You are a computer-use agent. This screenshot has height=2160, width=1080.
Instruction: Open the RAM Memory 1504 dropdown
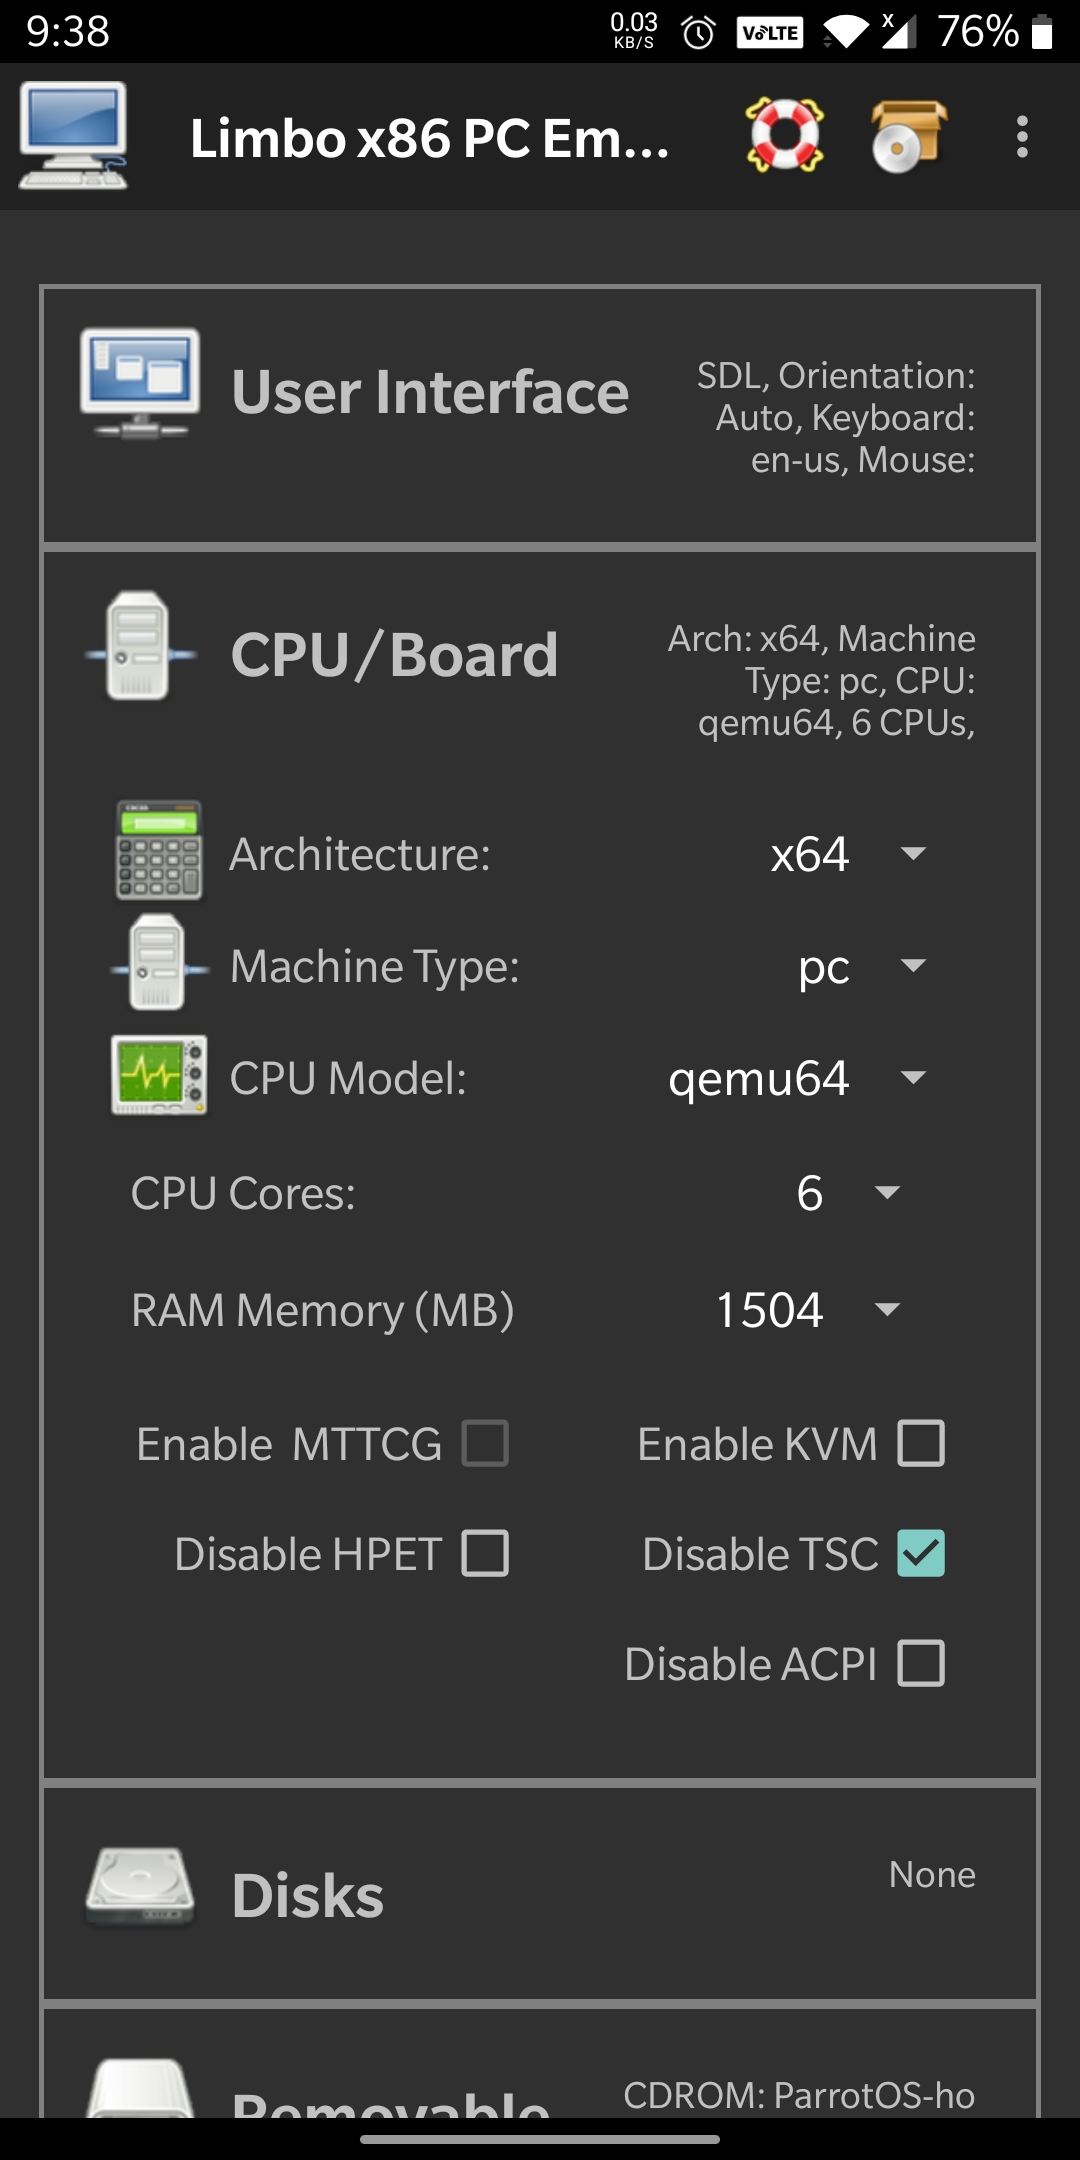(x=807, y=1310)
